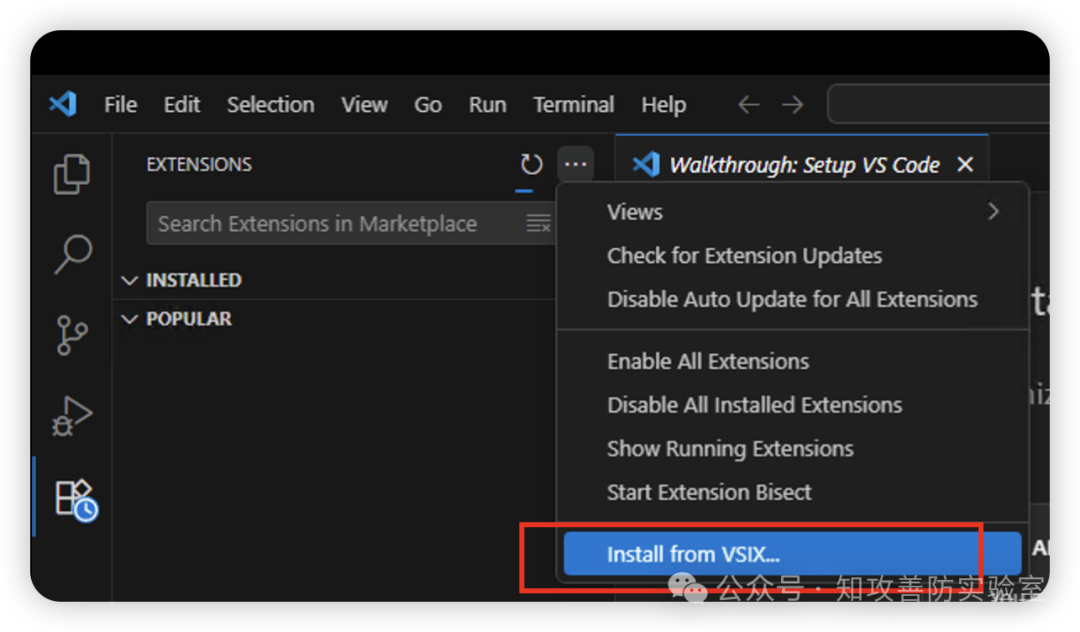1080x632 pixels.
Task: Close the Walkthrough: Setup VS Code tab
Action: pos(965,165)
